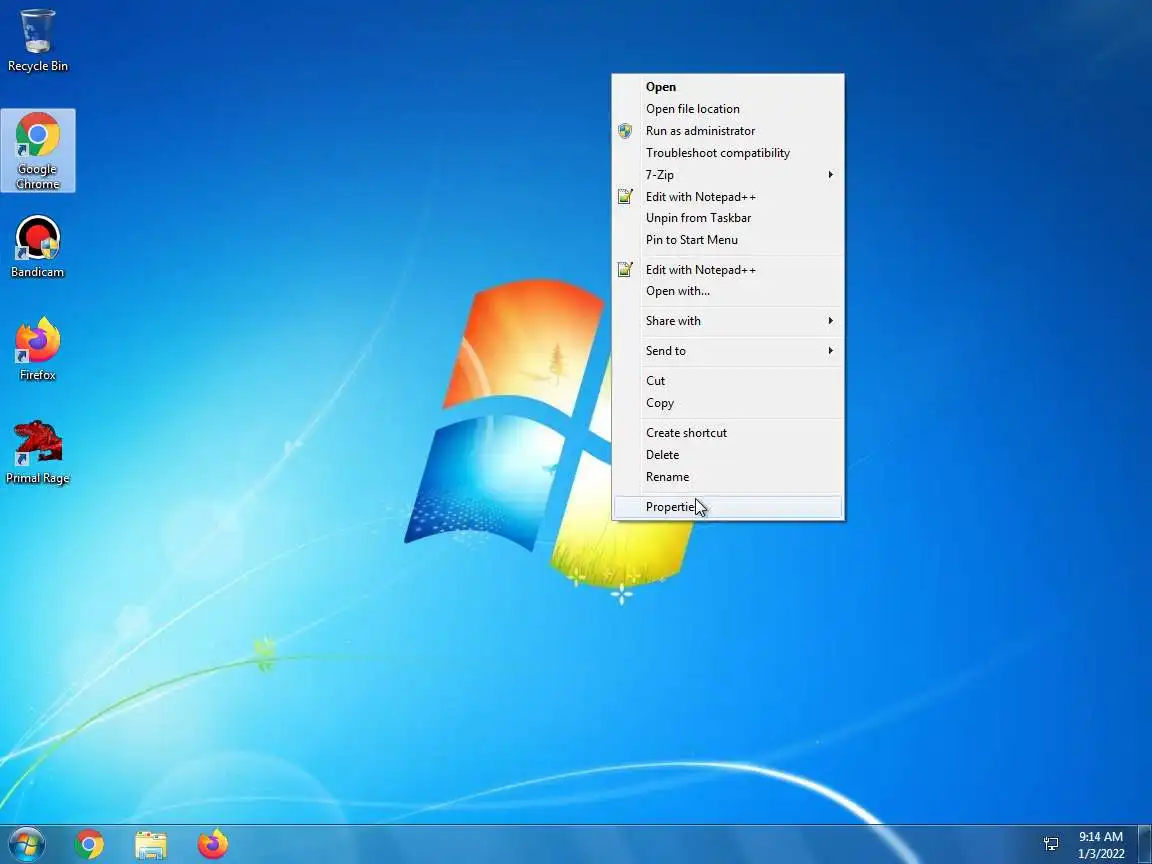
Task: Select Unpin from Taskbar
Action: (x=727, y=217)
